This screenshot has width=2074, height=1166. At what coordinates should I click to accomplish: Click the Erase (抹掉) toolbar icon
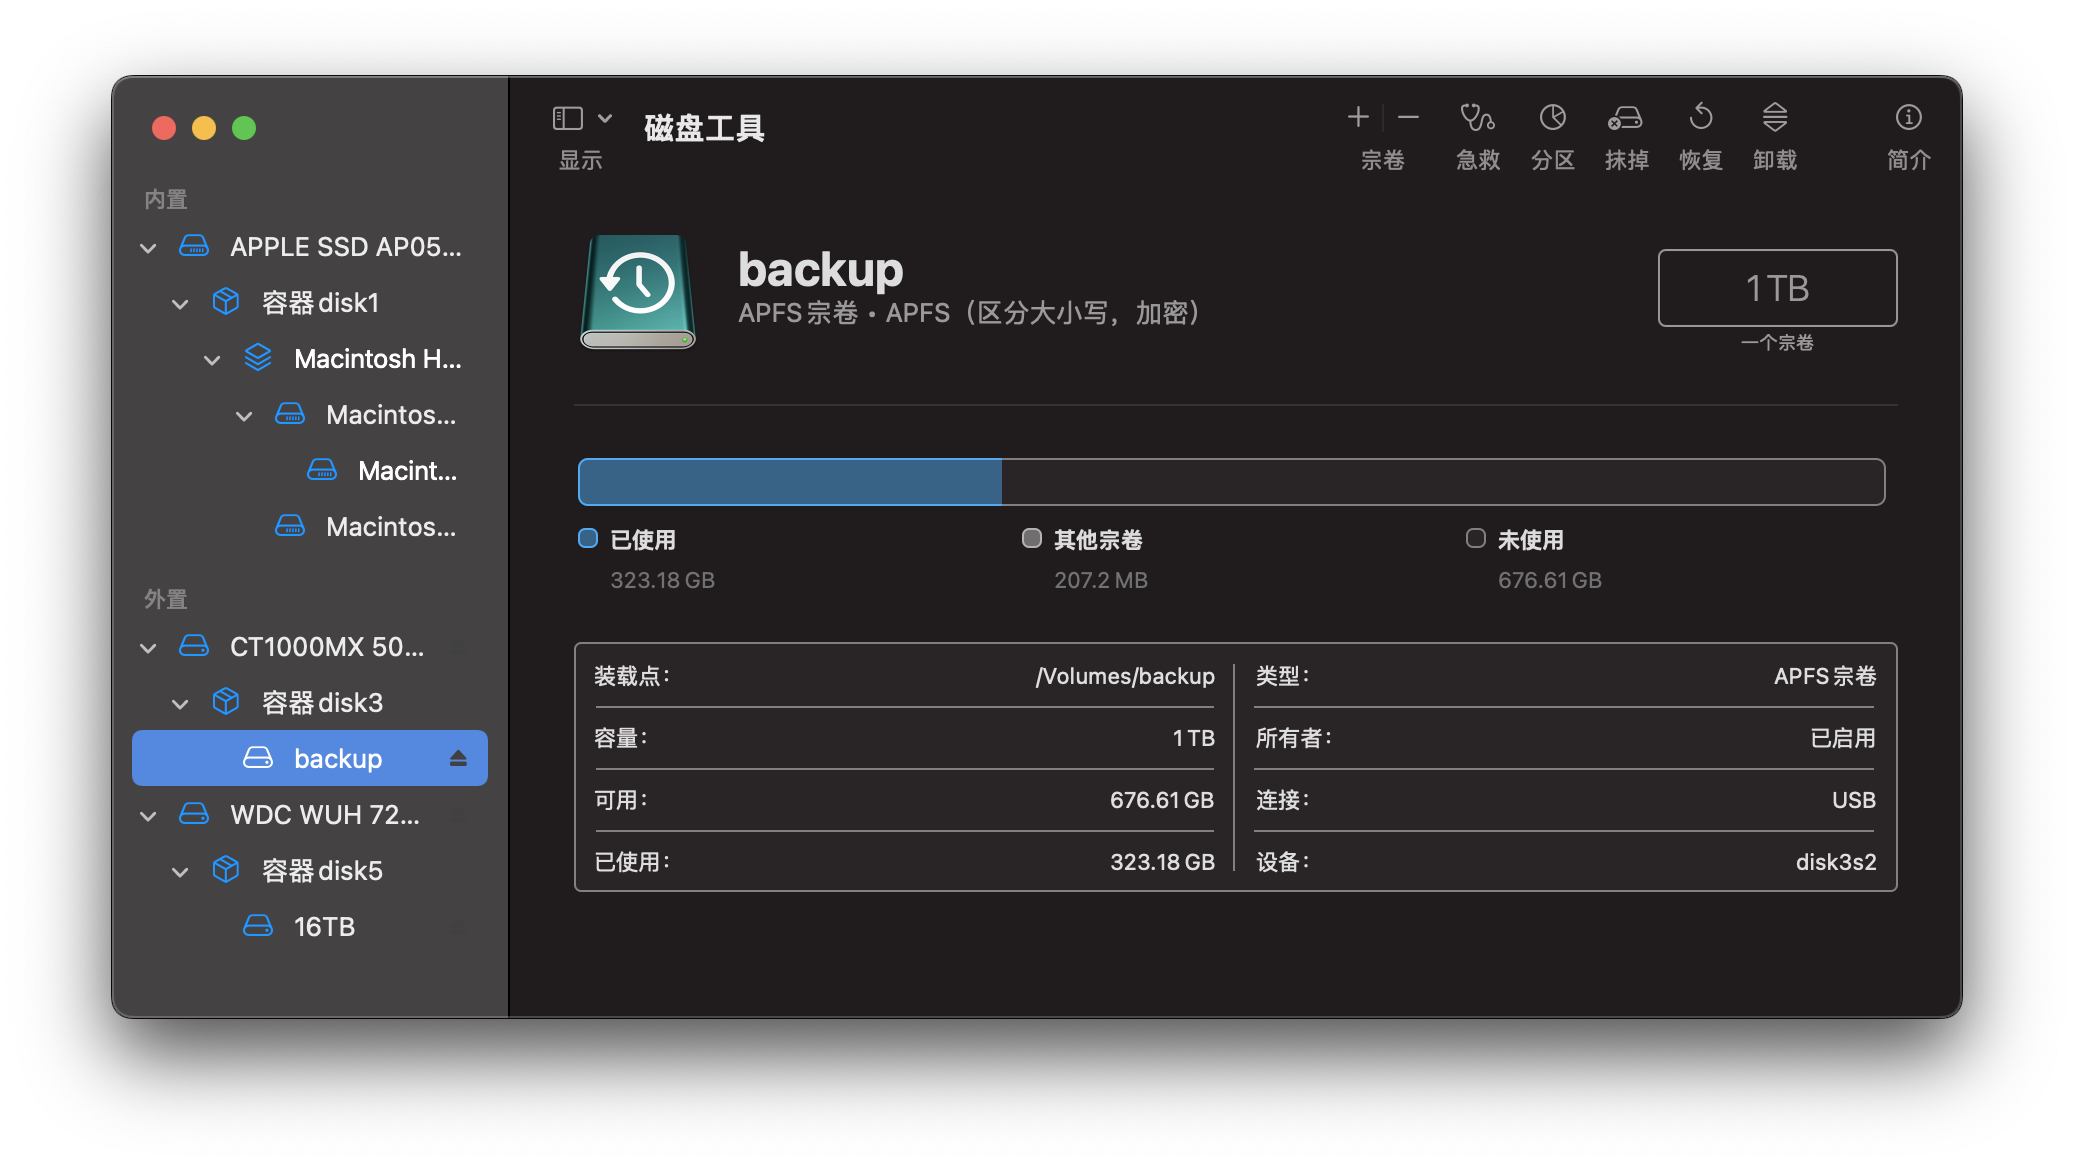point(1625,118)
